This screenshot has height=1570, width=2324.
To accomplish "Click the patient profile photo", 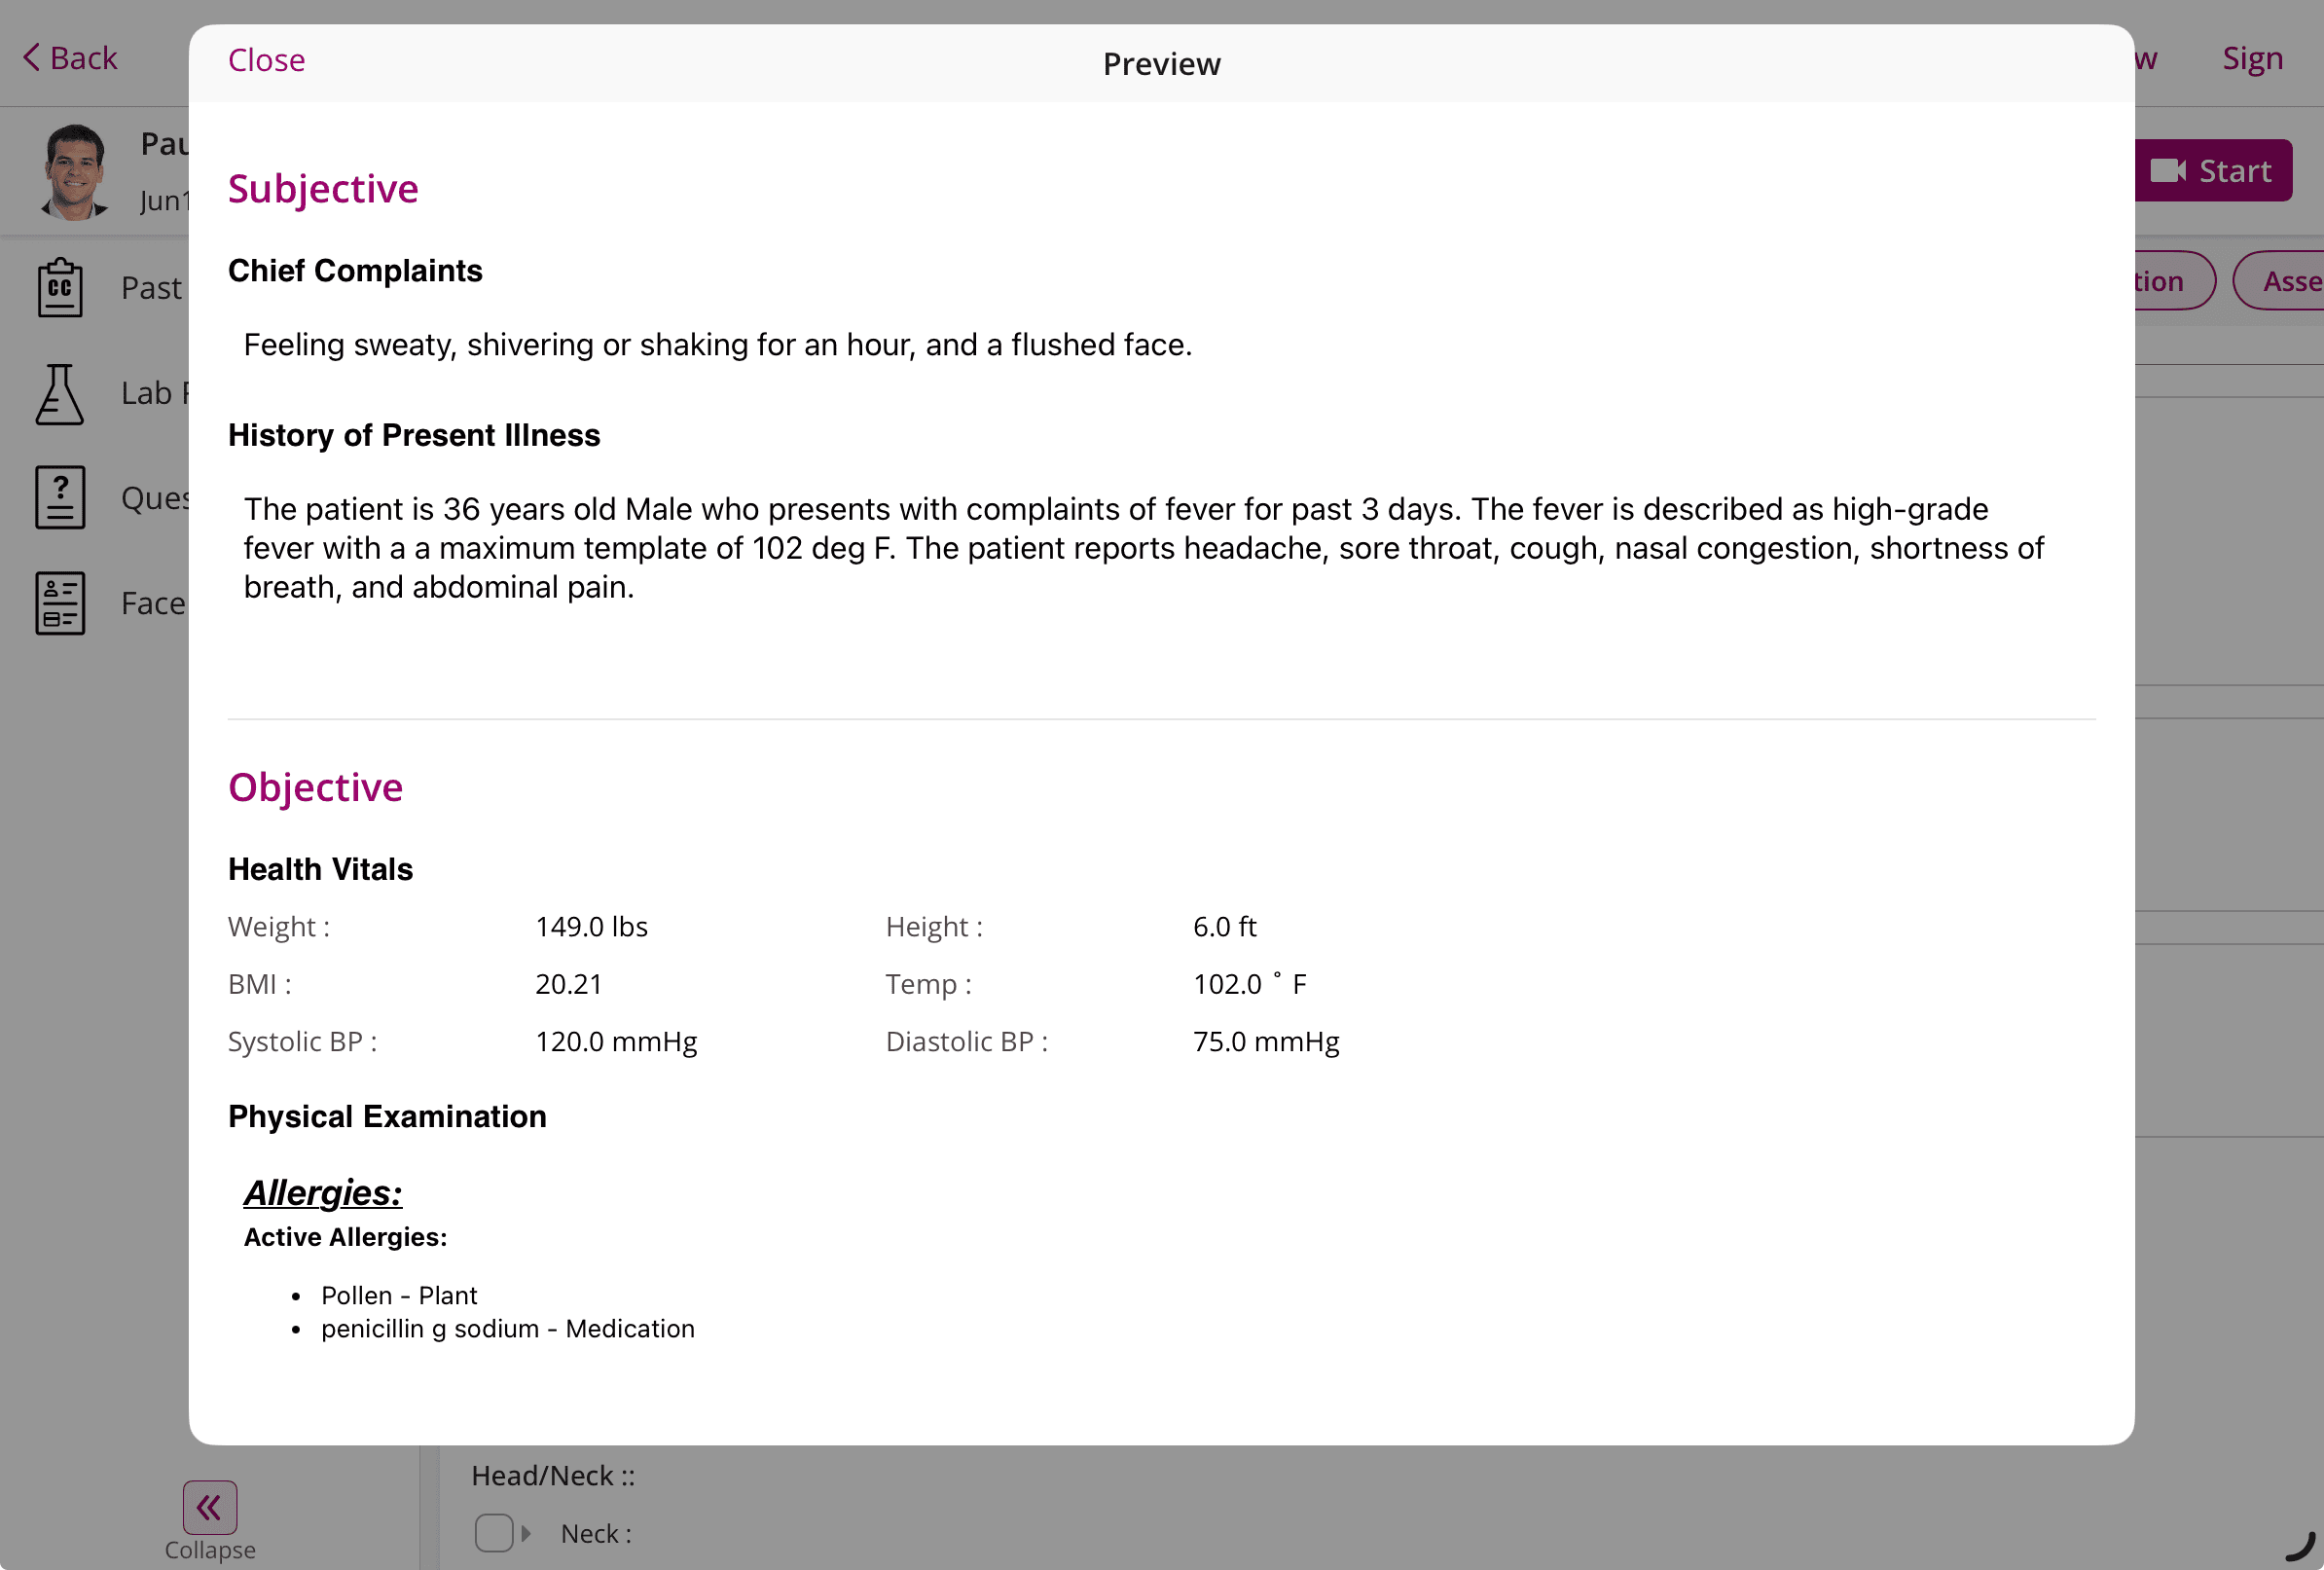I will (x=73, y=171).
